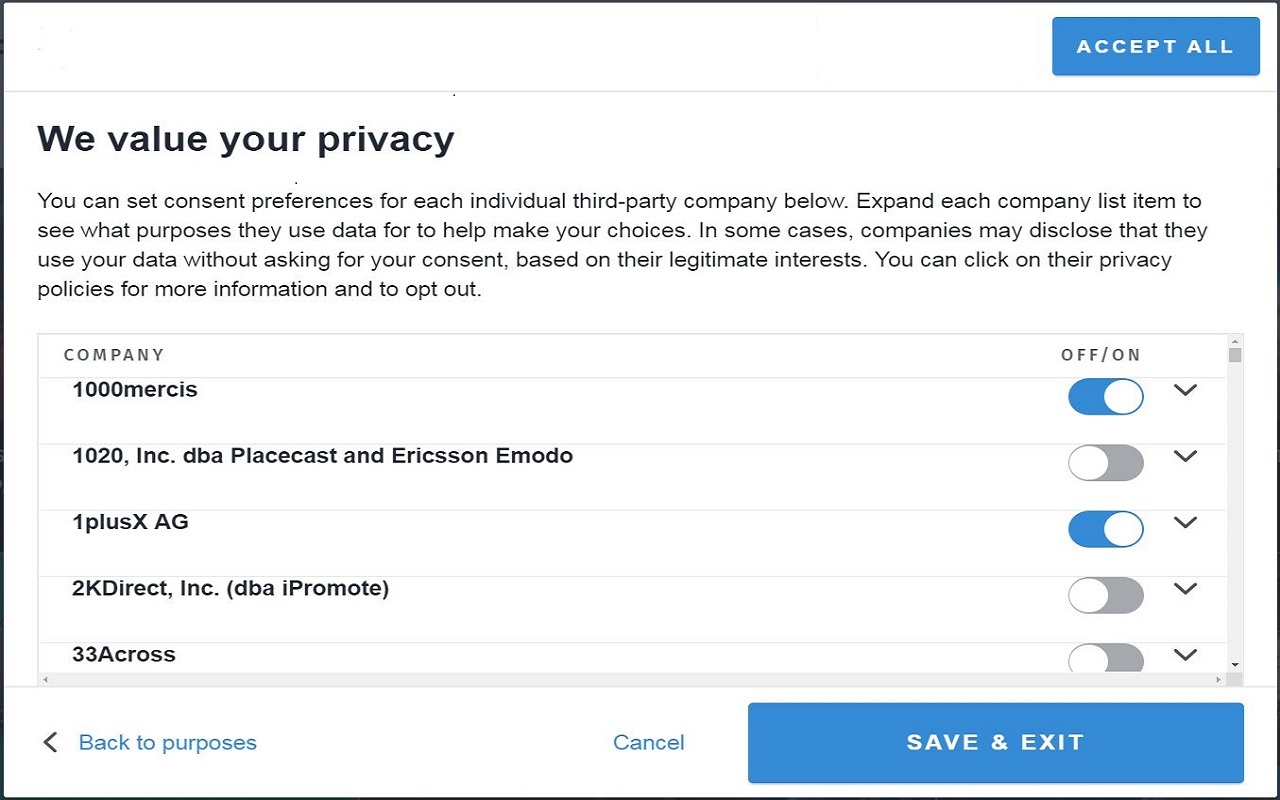Turn off the 1000mercis consent toggle
1280x800 pixels.
[1105, 397]
